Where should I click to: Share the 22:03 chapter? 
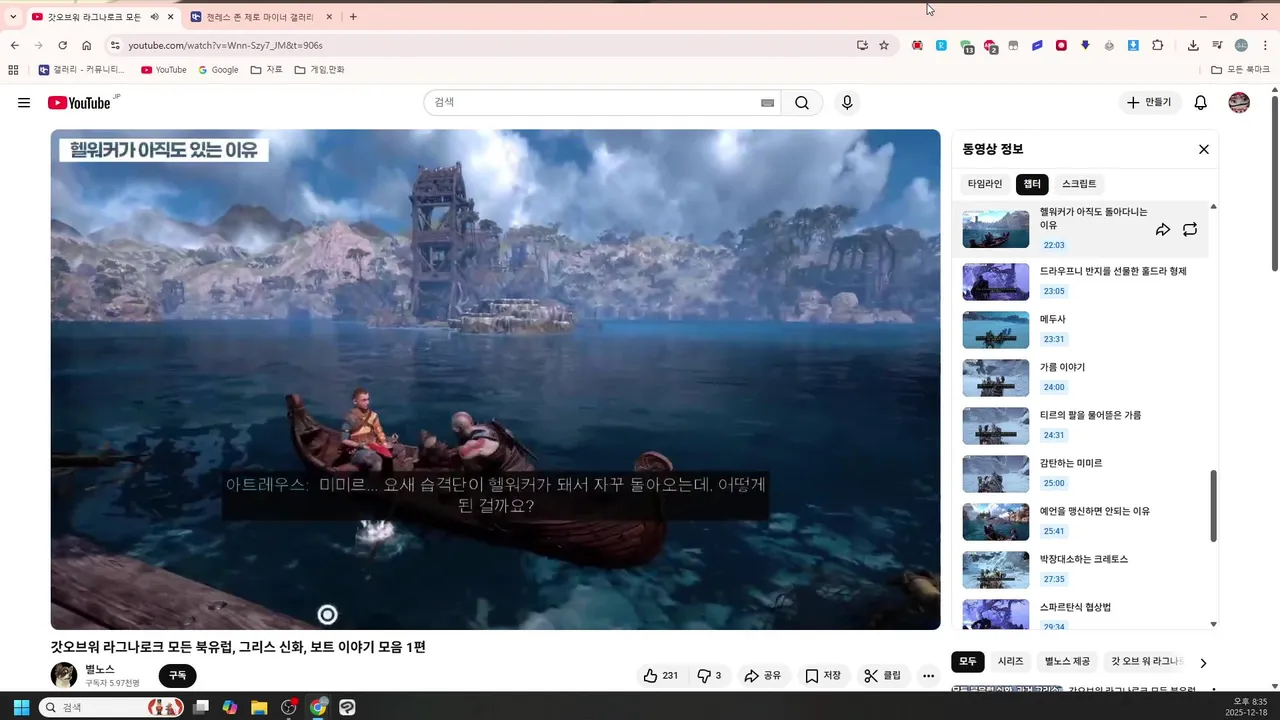click(1163, 230)
